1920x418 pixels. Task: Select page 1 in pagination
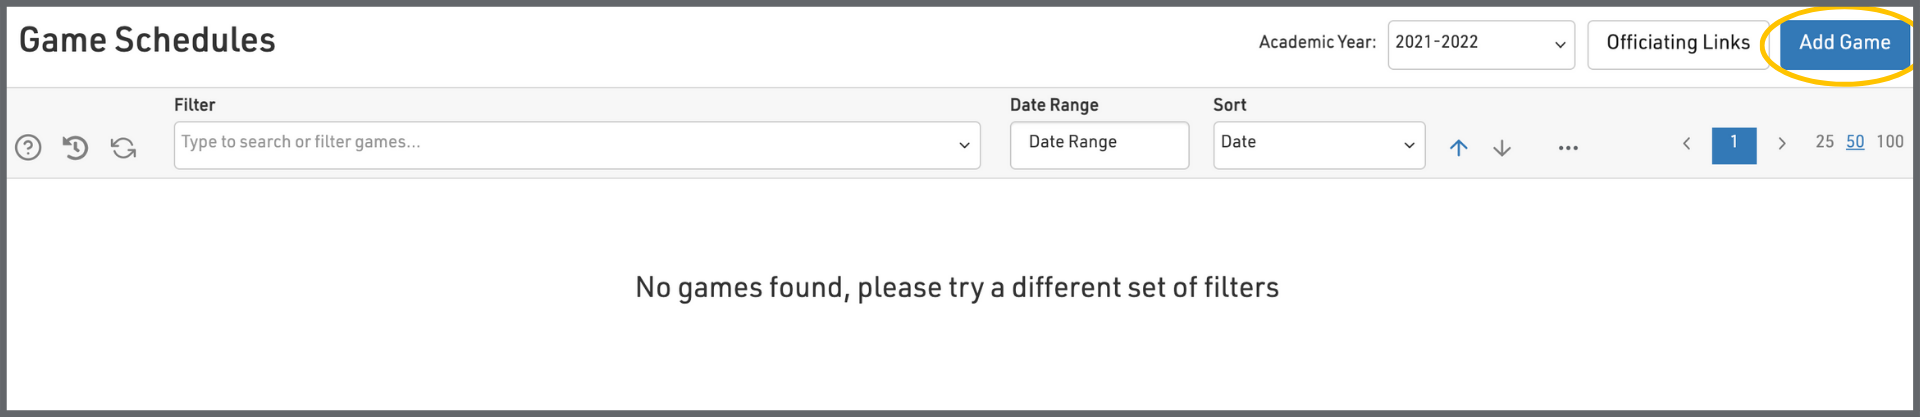click(1733, 144)
